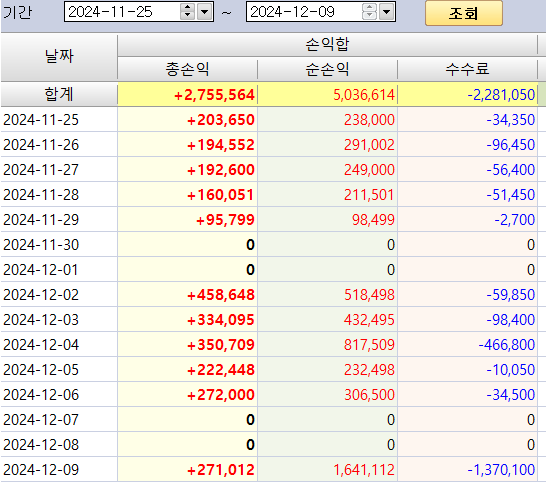Image resolution: width=546 pixels, height=488 pixels.
Task: Select gross profit cell +272,000
Action: 187,395
